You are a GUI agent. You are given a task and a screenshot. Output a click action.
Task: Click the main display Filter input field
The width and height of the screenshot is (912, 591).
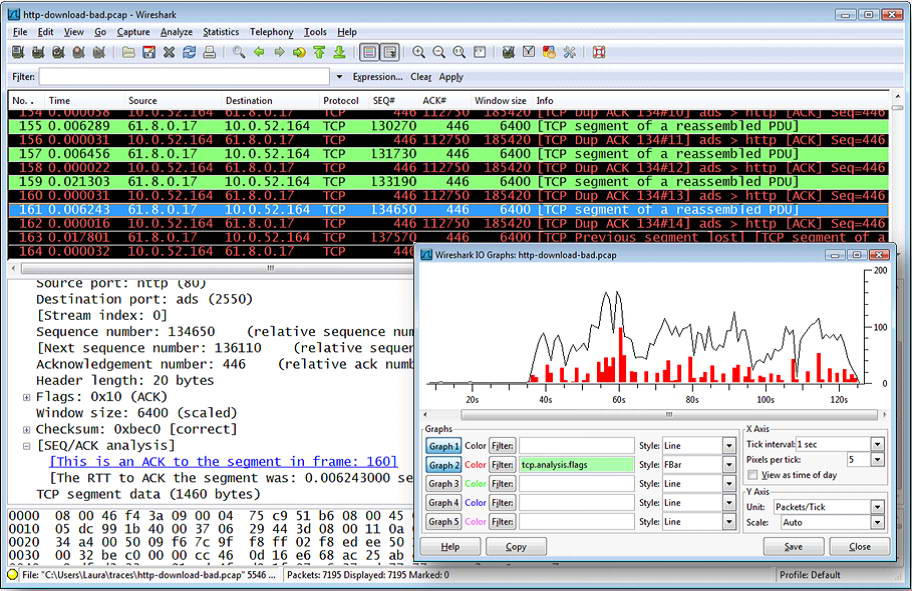pyautogui.click(x=184, y=77)
